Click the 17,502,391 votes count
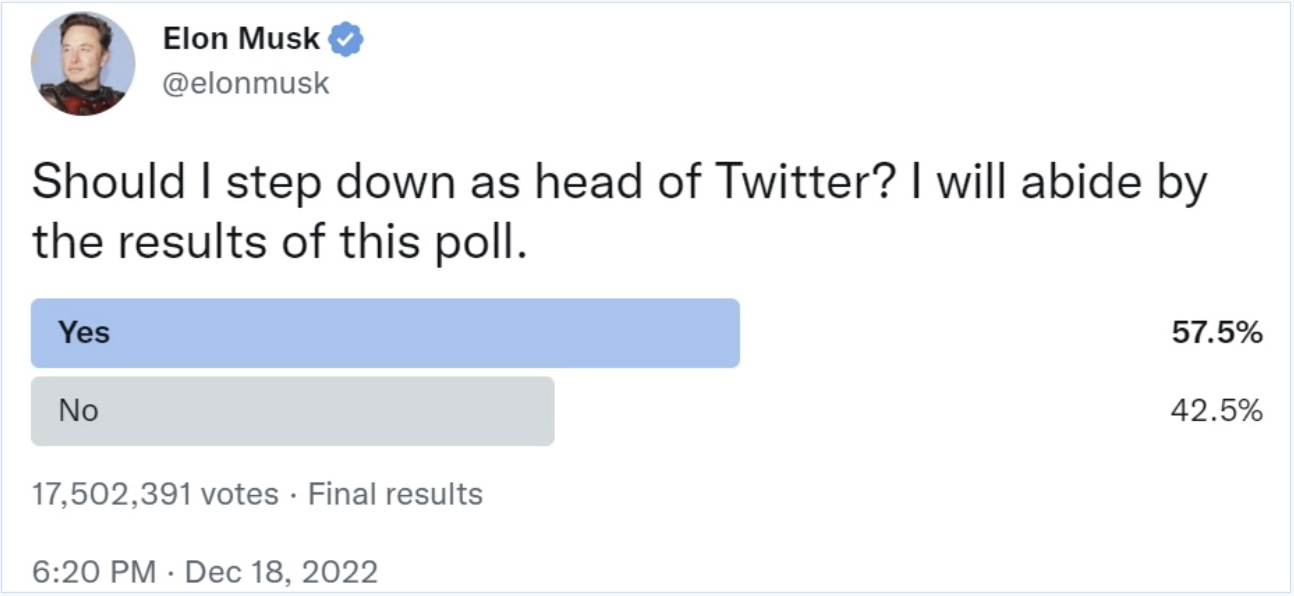Image resolution: width=1294 pixels, height=596 pixels. click(x=155, y=494)
